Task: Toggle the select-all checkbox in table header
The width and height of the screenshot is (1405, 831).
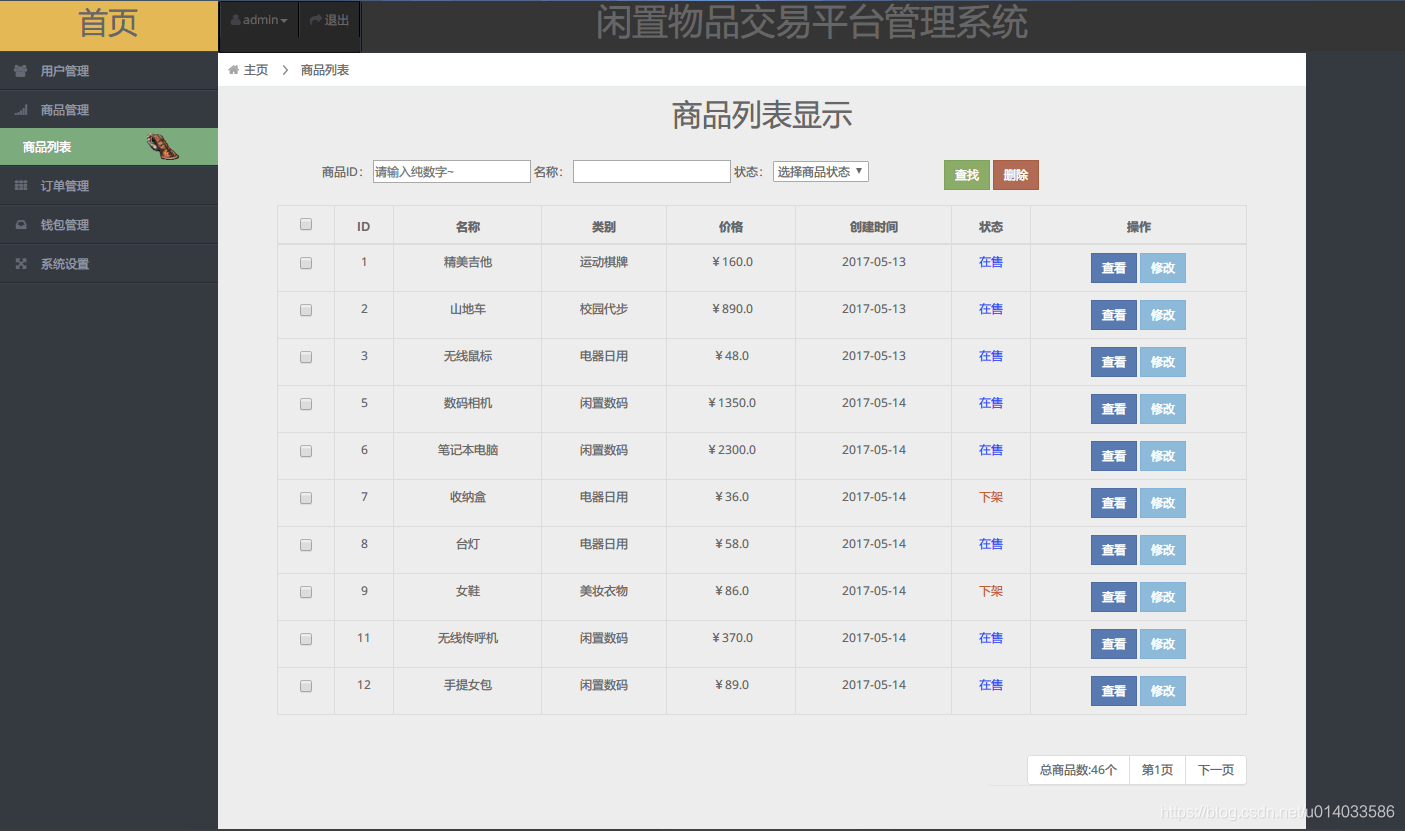Action: click(305, 224)
